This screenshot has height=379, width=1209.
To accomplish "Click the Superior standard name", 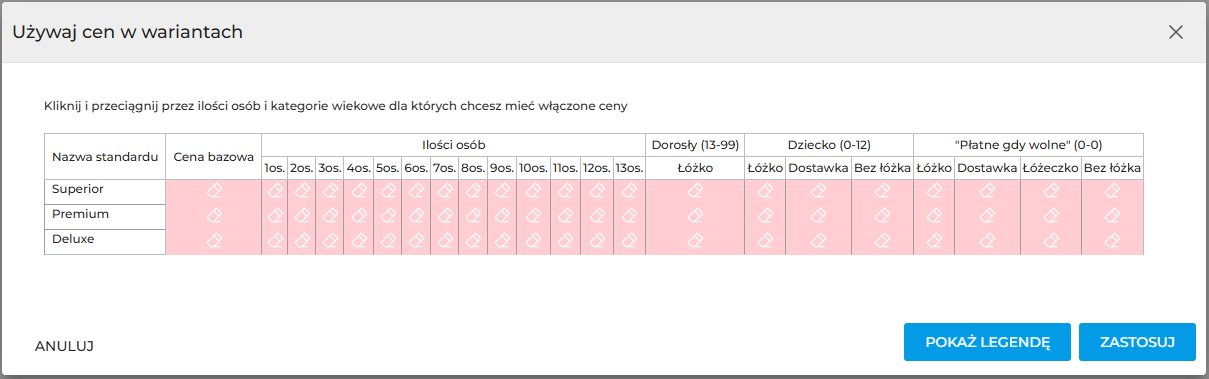I will (78, 189).
